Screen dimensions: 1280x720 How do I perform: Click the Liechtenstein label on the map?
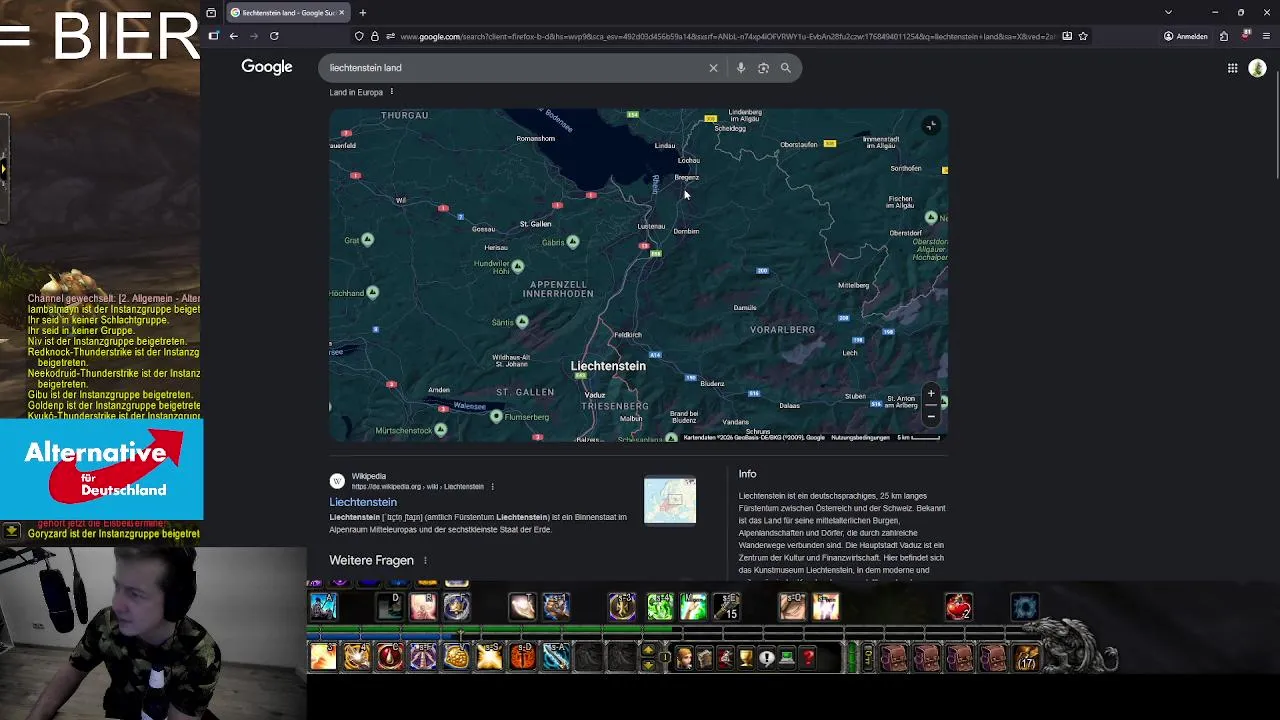[x=608, y=366]
